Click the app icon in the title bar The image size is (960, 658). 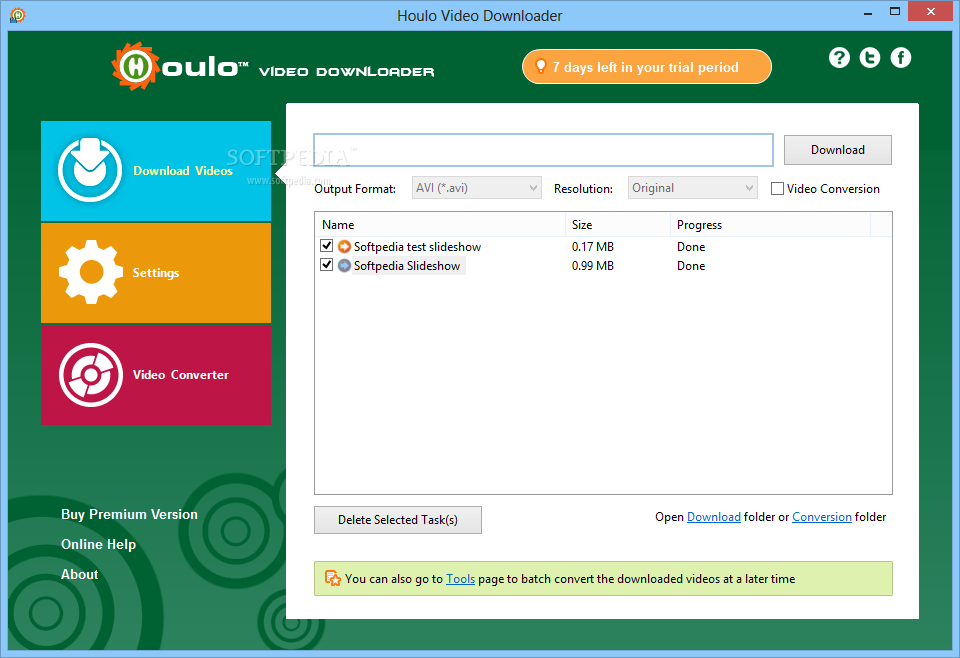(x=18, y=15)
